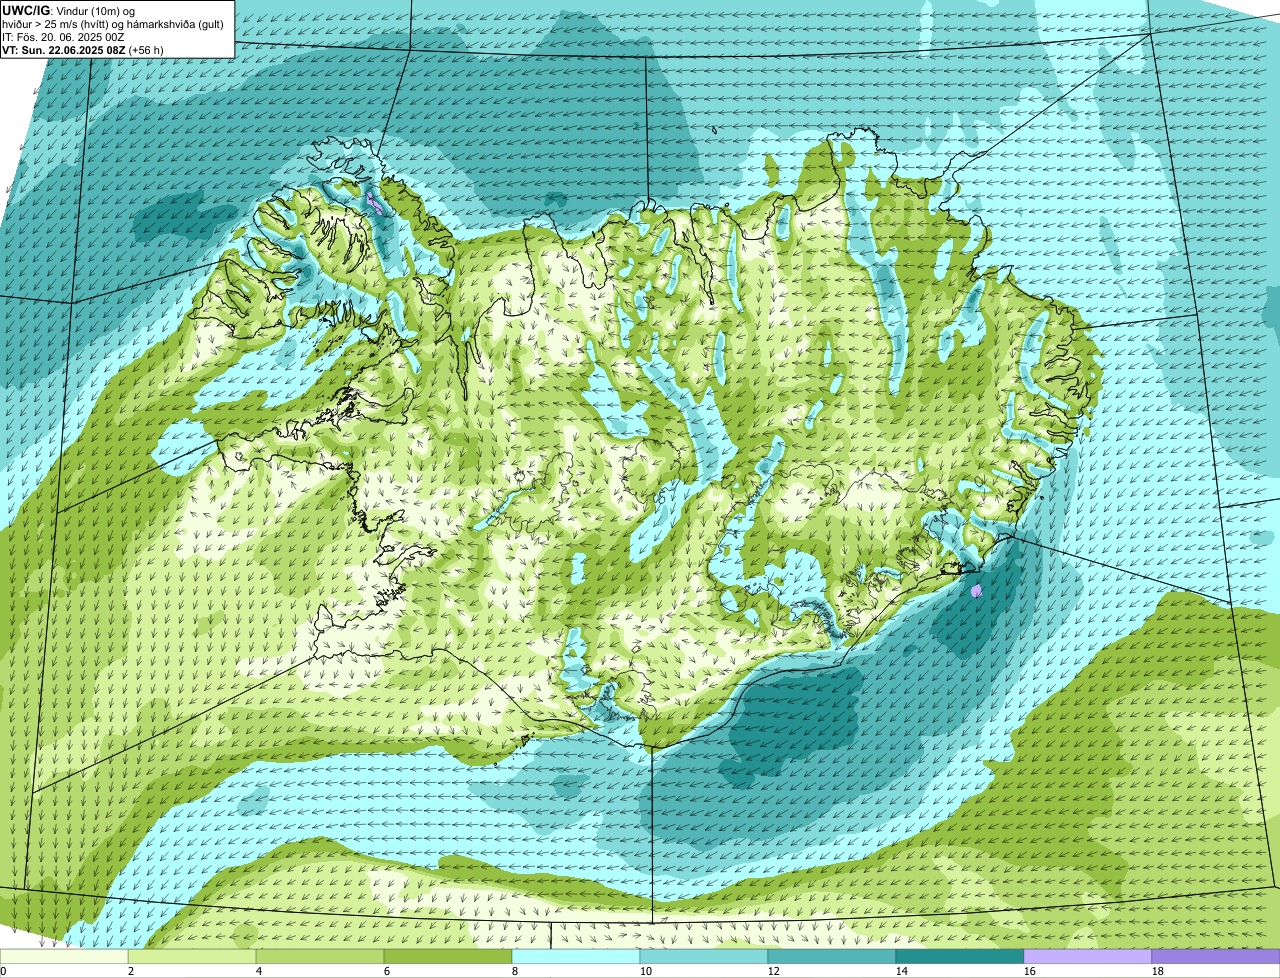Click the 4–6 m/s green legend swatch

pos(320,957)
